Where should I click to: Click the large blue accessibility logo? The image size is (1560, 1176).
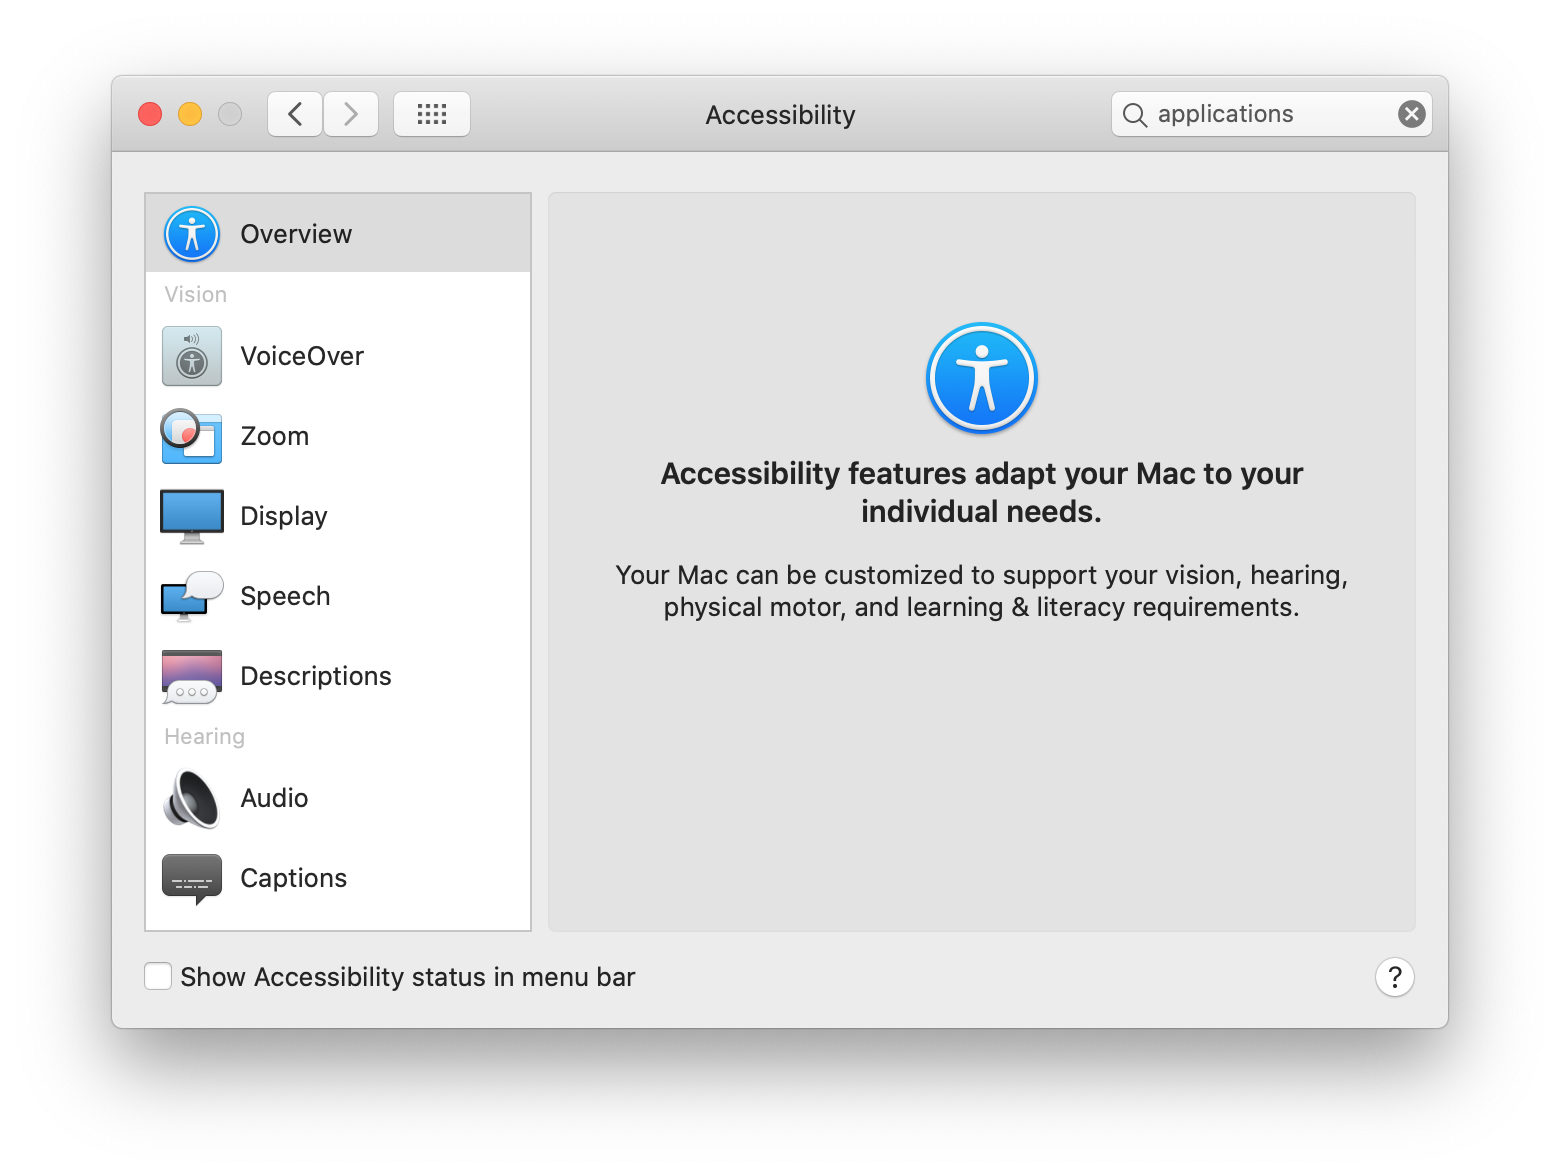[x=982, y=378]
